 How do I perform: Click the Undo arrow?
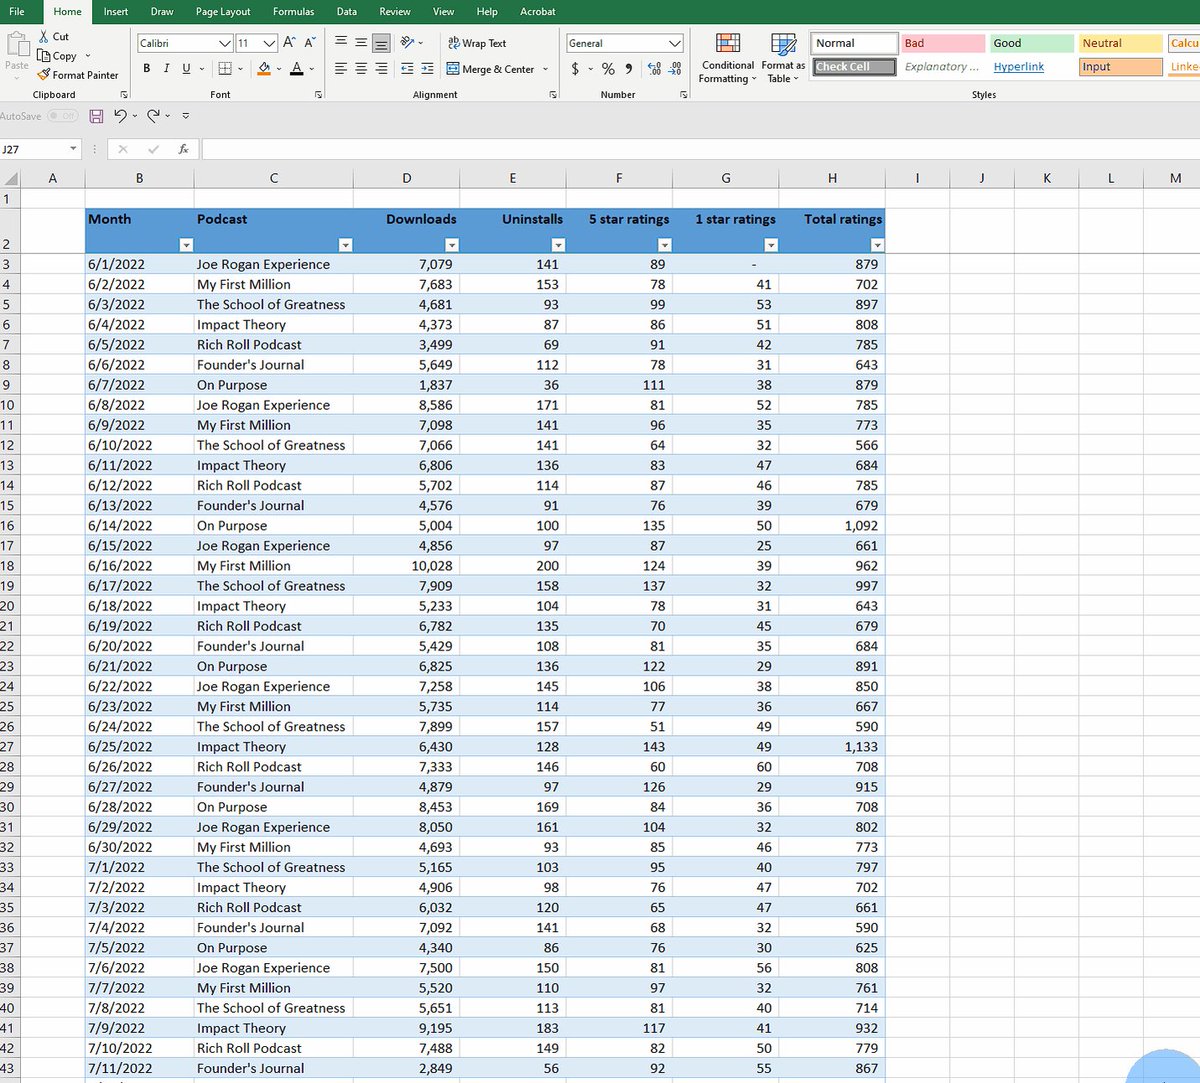click(x=120, y=116)
